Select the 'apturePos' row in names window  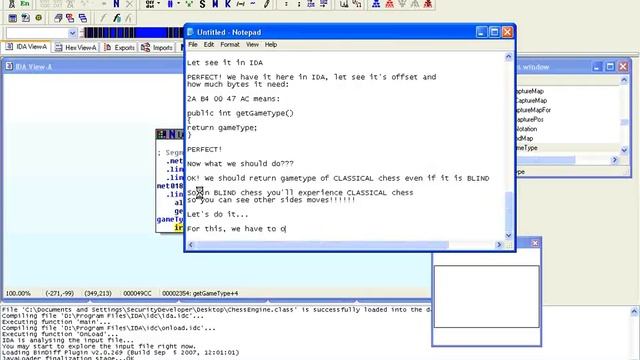pos(530,119)
